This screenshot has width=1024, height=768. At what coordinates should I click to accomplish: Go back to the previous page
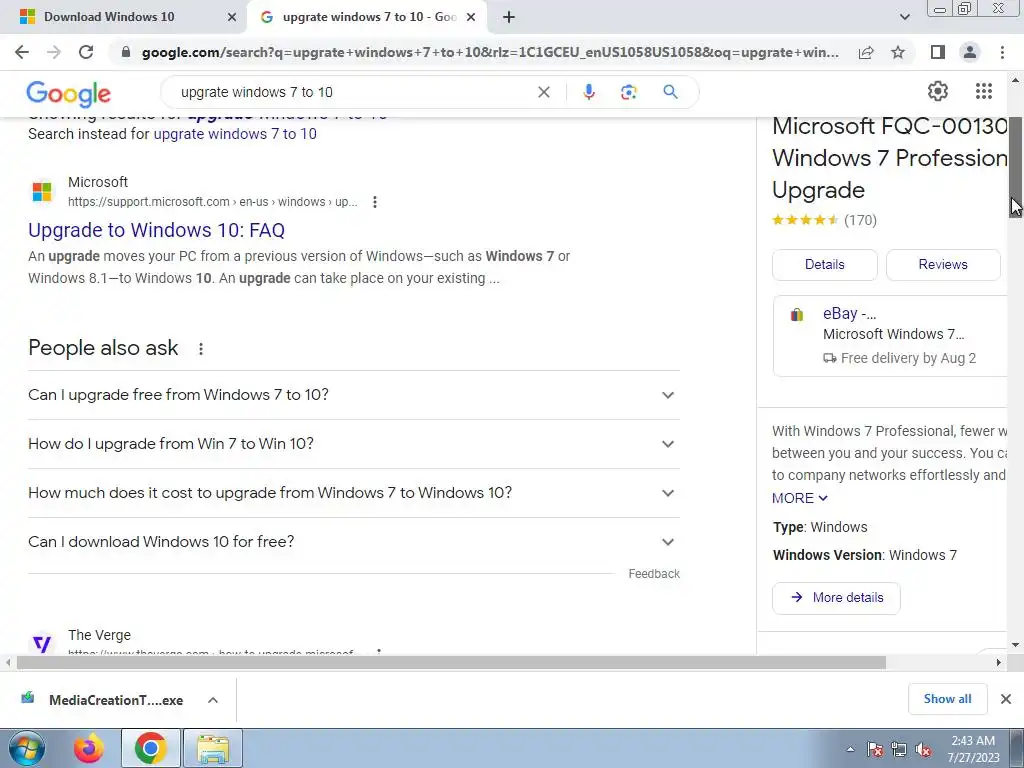22,52
